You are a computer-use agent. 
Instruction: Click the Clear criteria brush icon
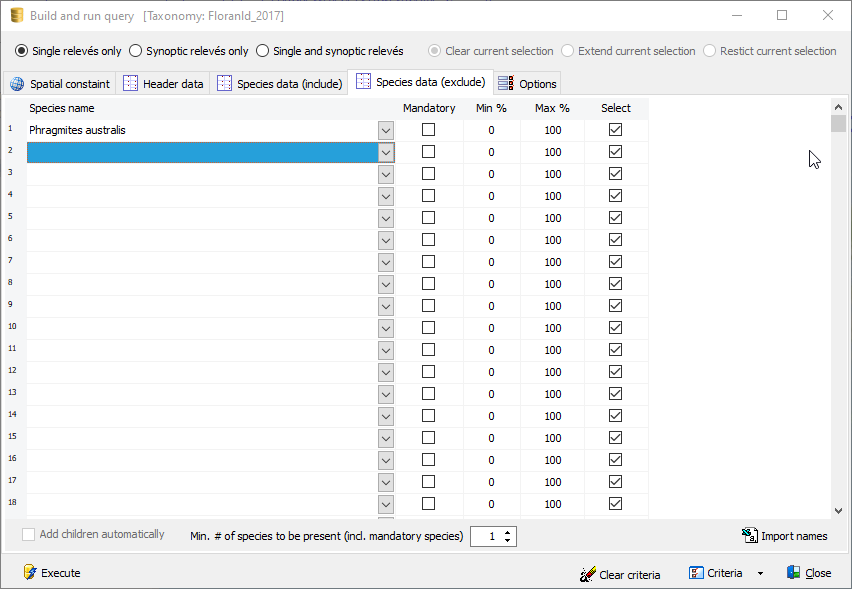point(588,575)
